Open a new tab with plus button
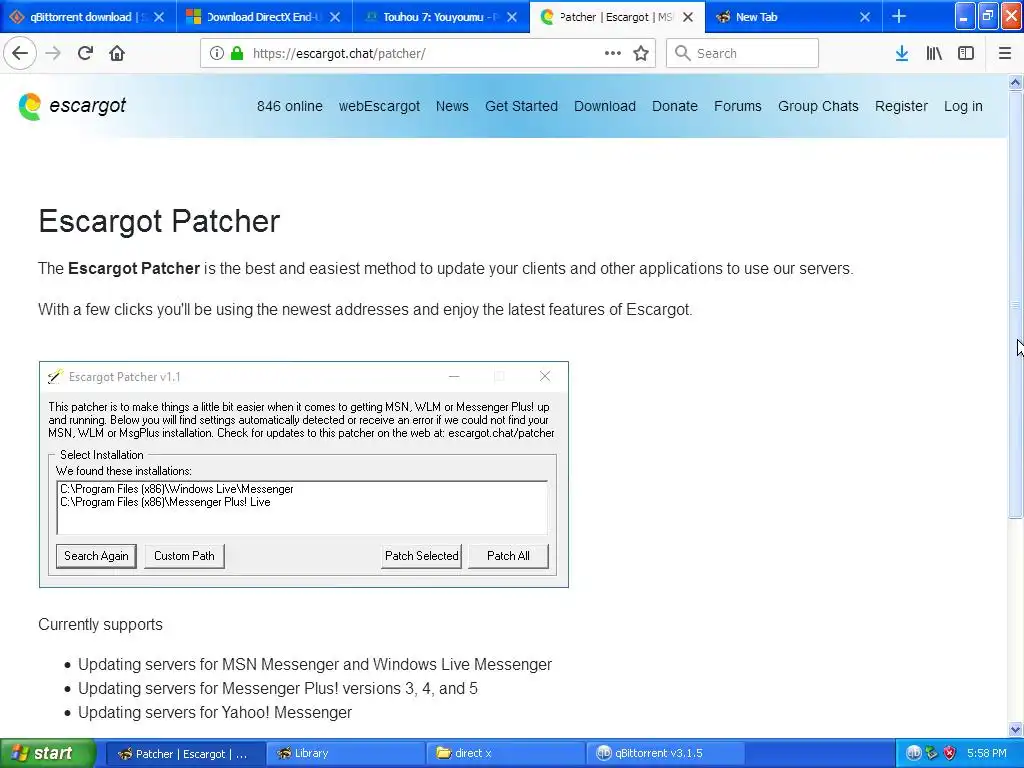This screenshot has width=1024, height=768. pos(899,16)
